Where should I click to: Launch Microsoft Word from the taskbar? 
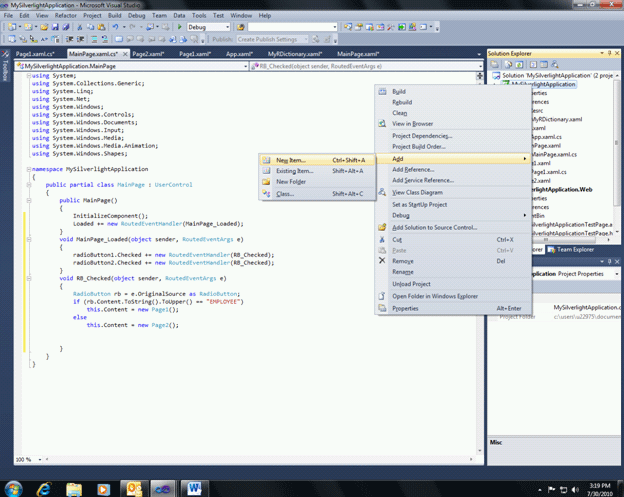pos(193,487)
